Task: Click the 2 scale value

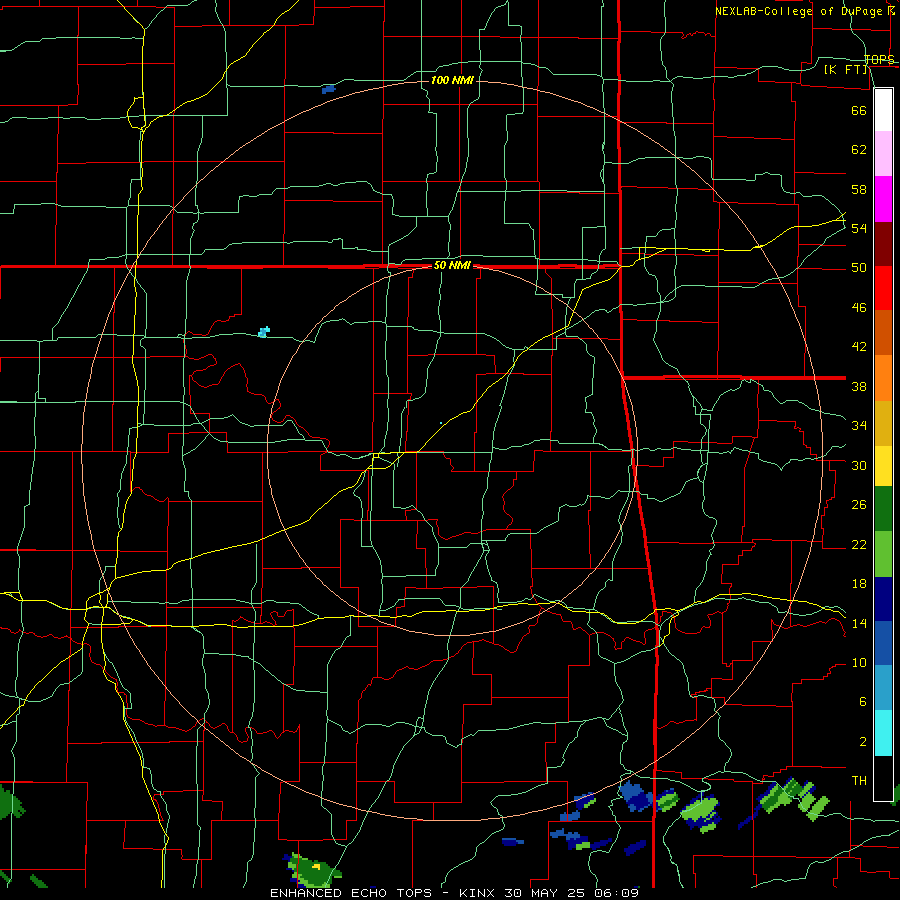Action: [x=862, y=742]
